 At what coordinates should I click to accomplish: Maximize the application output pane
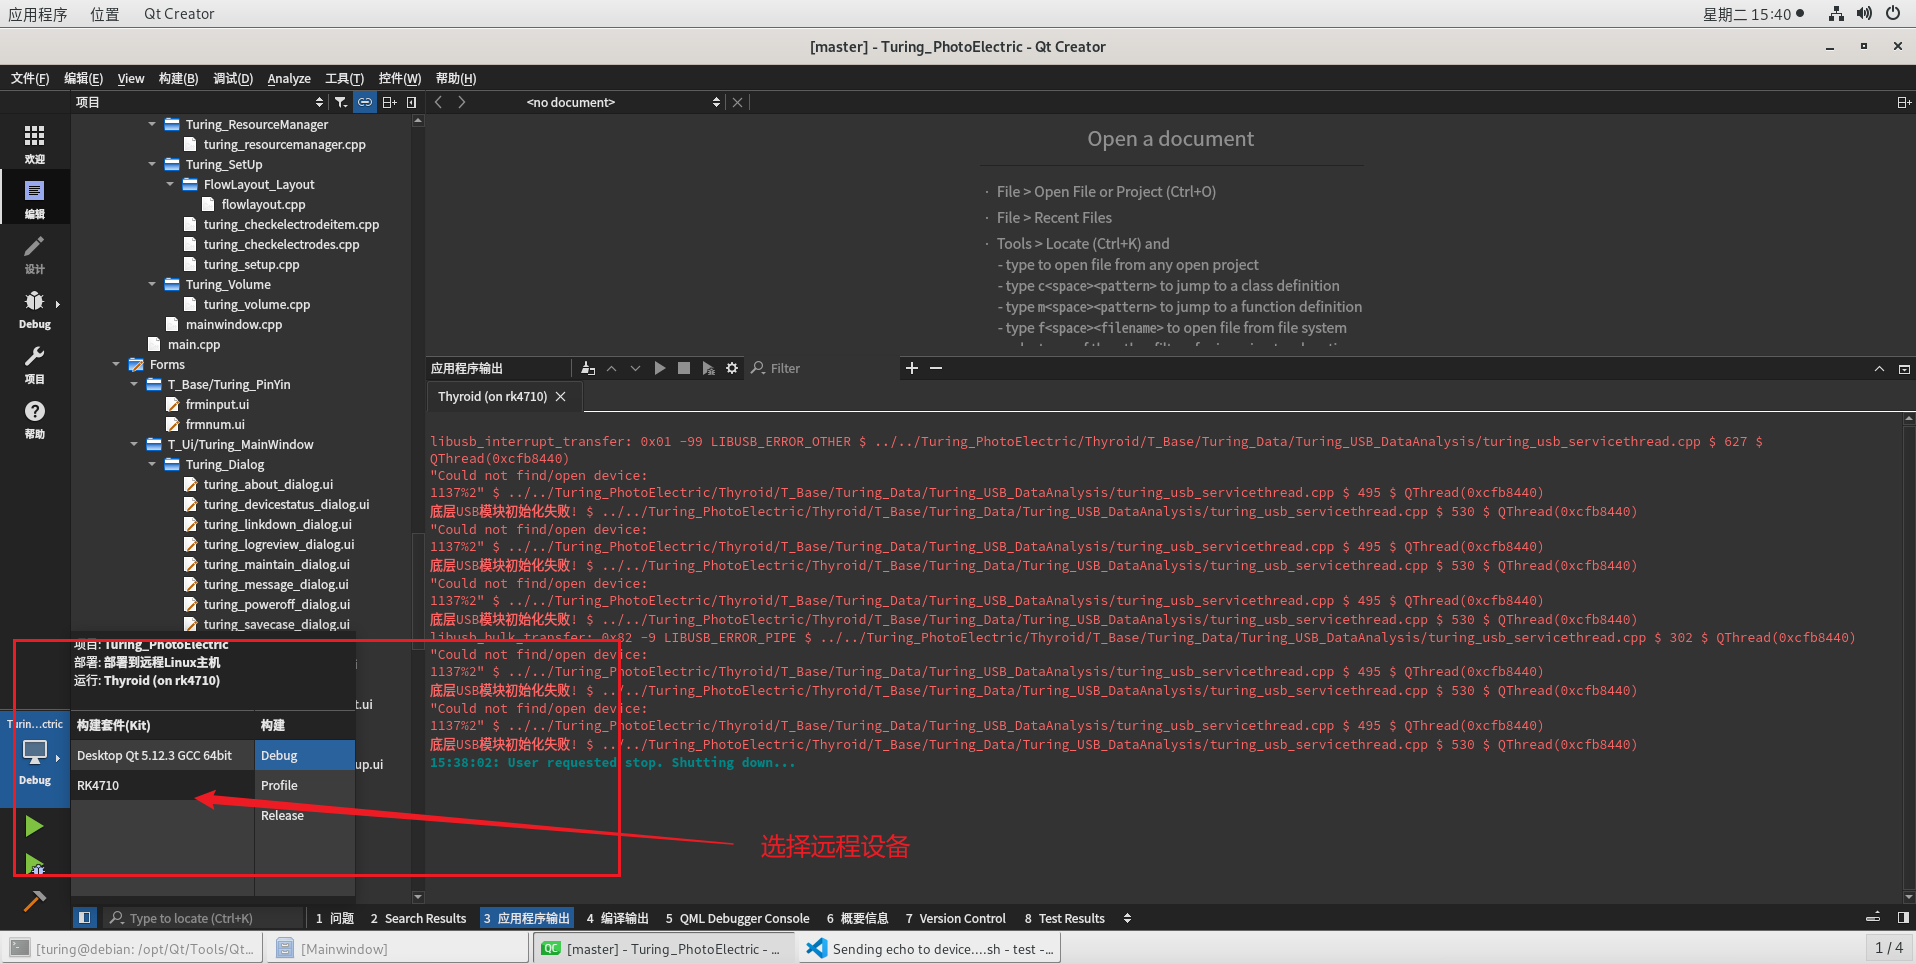[1904, 368]
